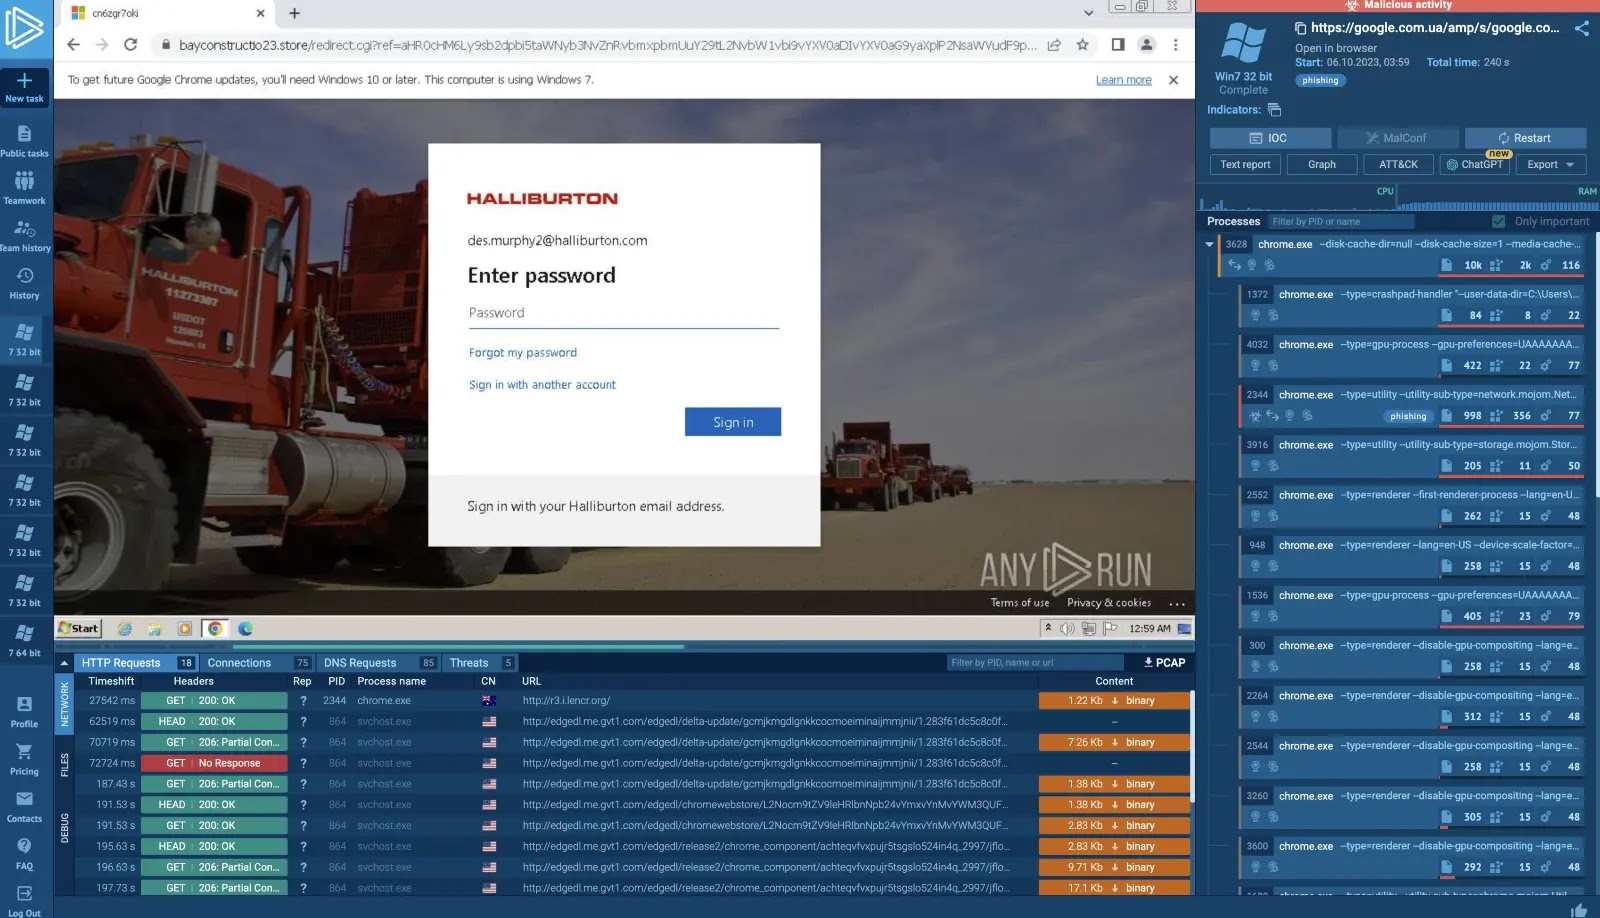Download the PCAP from the network panel
This screenshot has height=918, width=1600.
pyautogui.click(x=1161, y=662)
